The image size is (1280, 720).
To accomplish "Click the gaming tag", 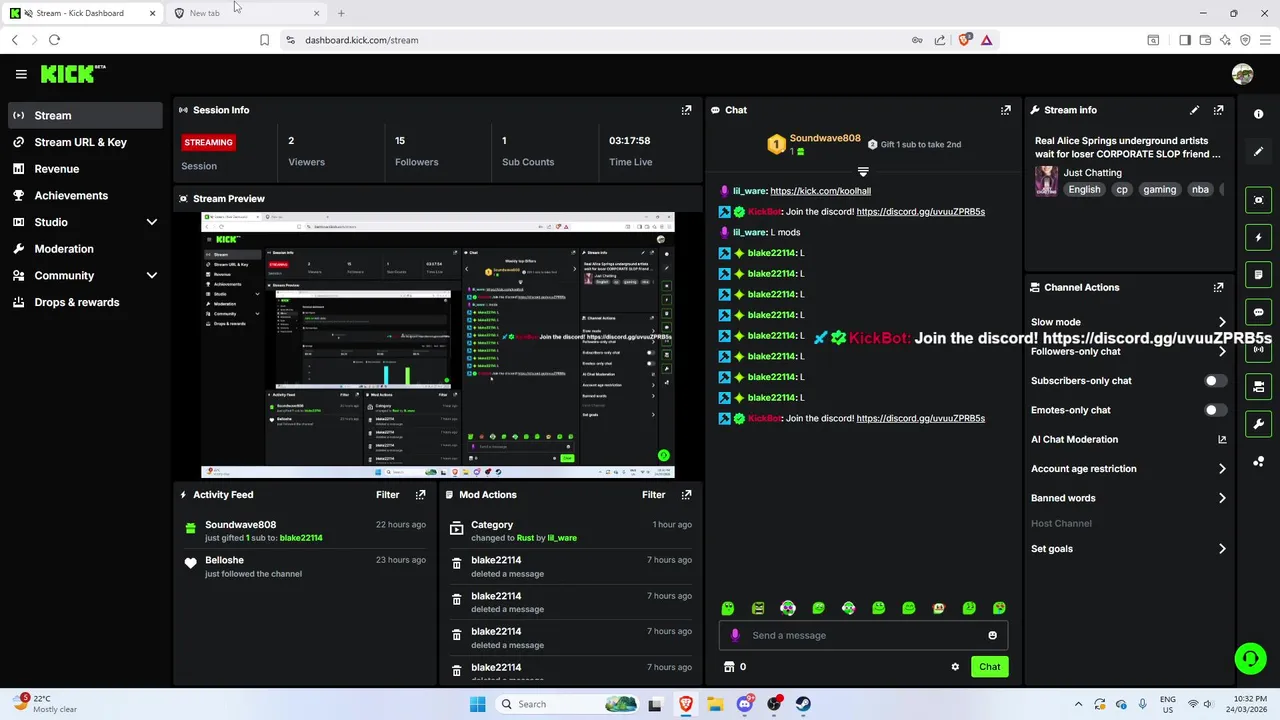I will pos(1159,189).
